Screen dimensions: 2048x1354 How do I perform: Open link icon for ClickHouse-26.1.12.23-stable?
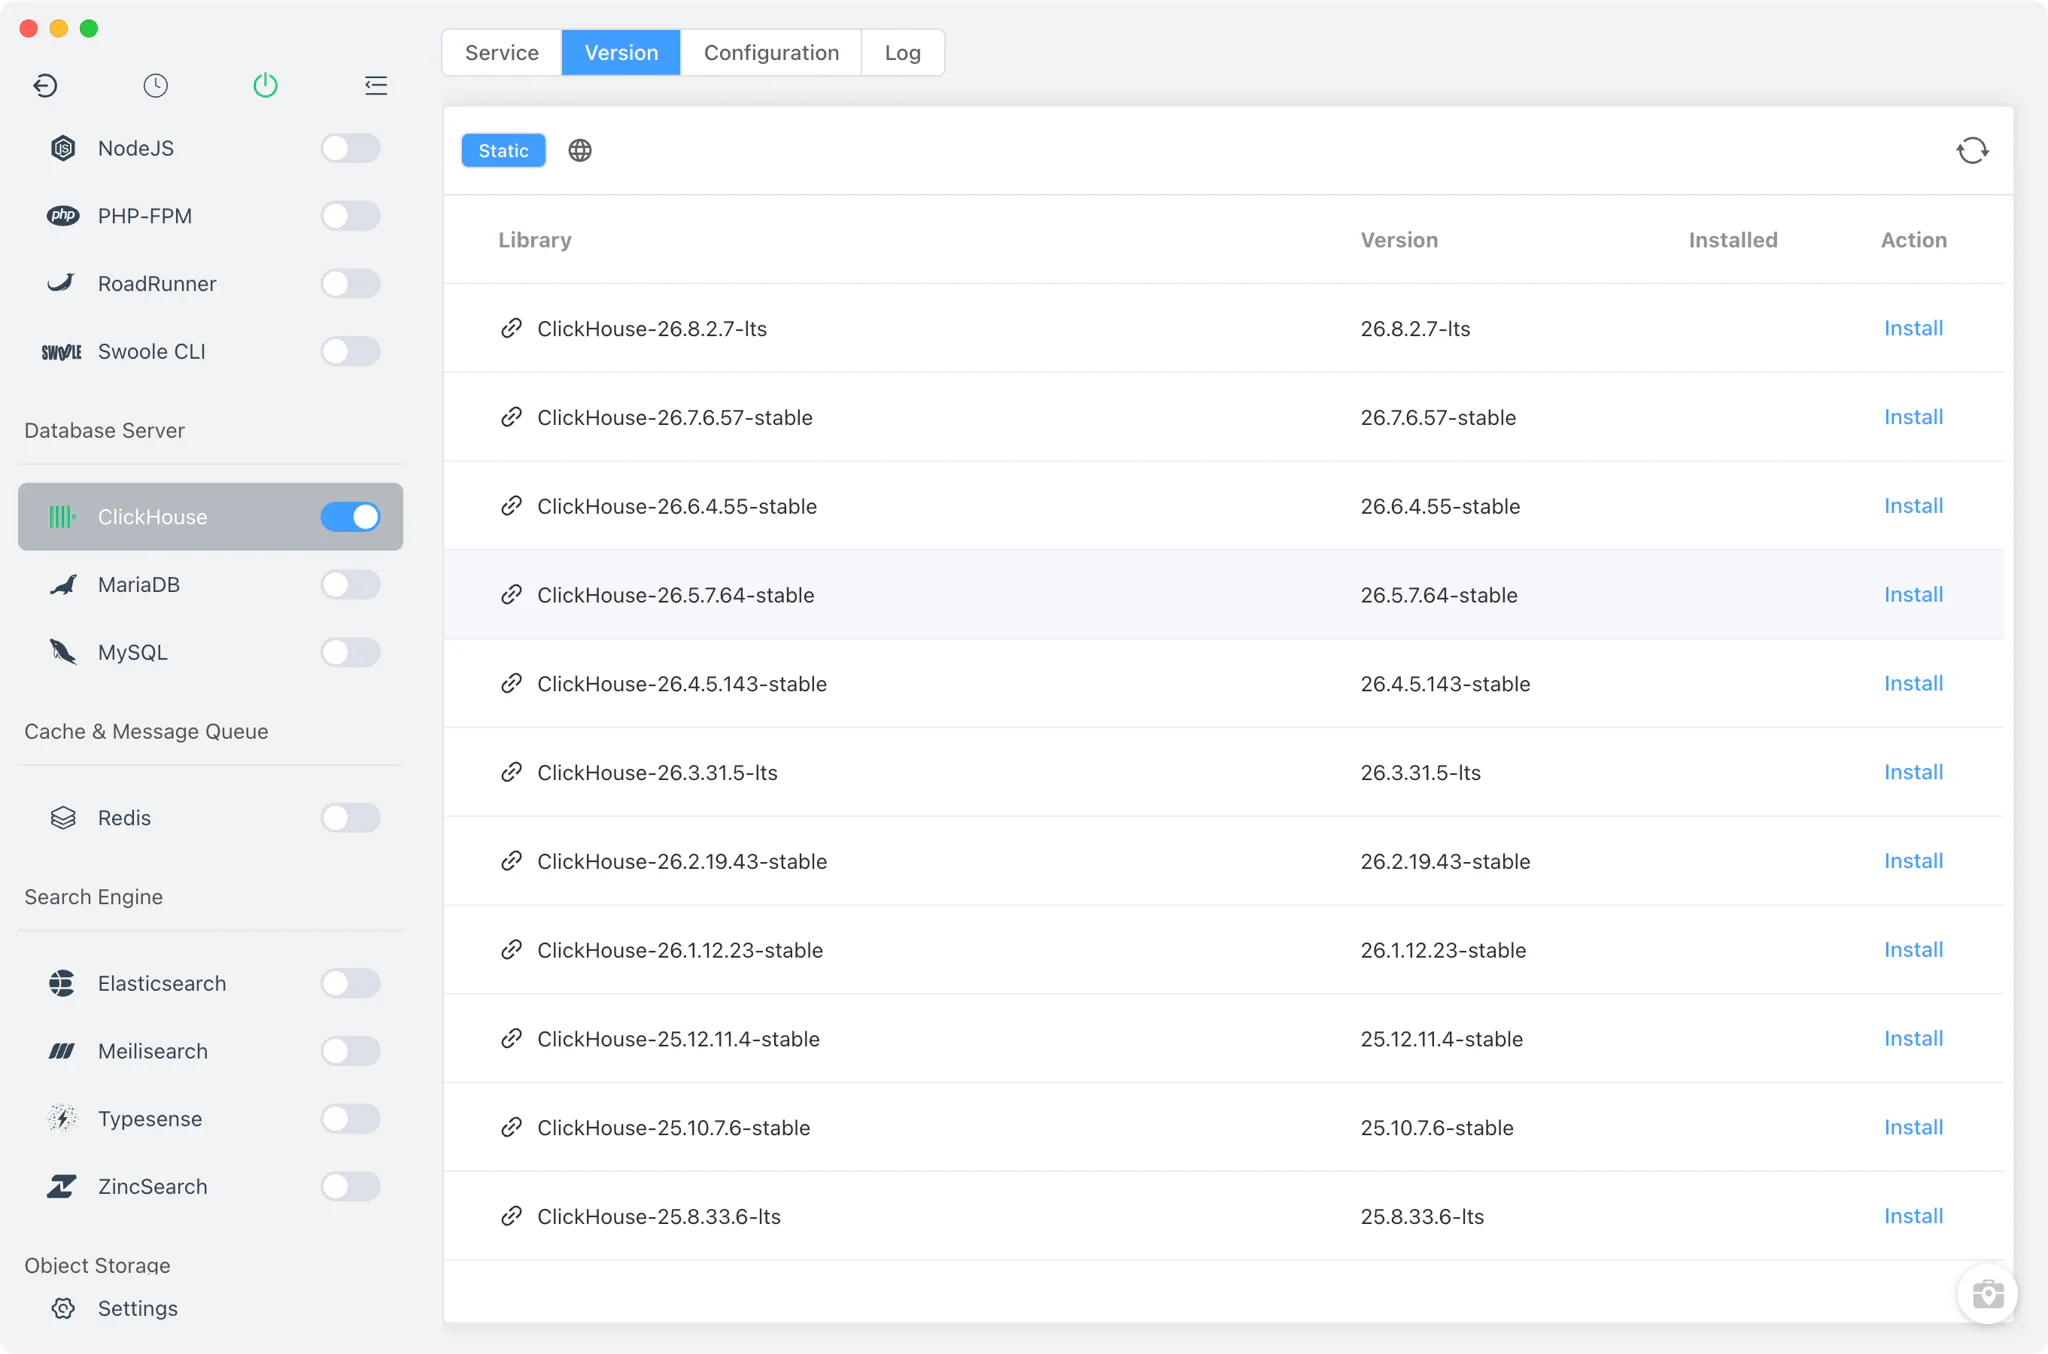511,950
